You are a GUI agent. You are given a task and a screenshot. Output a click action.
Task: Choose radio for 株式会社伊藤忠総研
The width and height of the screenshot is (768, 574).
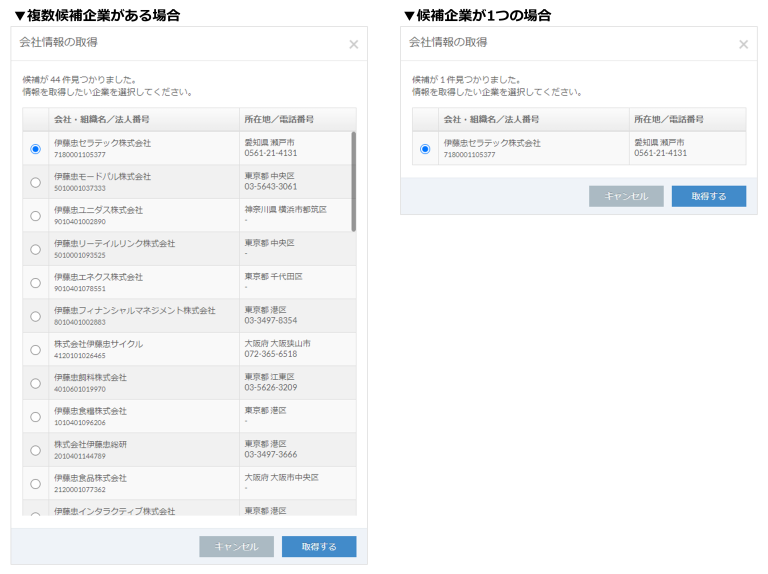35,451
